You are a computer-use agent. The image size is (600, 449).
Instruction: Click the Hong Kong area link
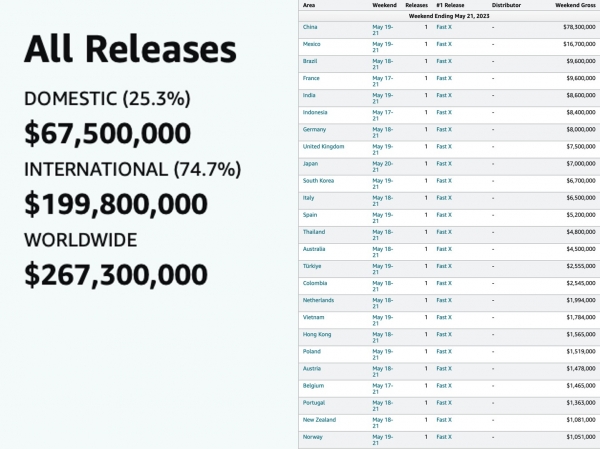coord(317,334)
